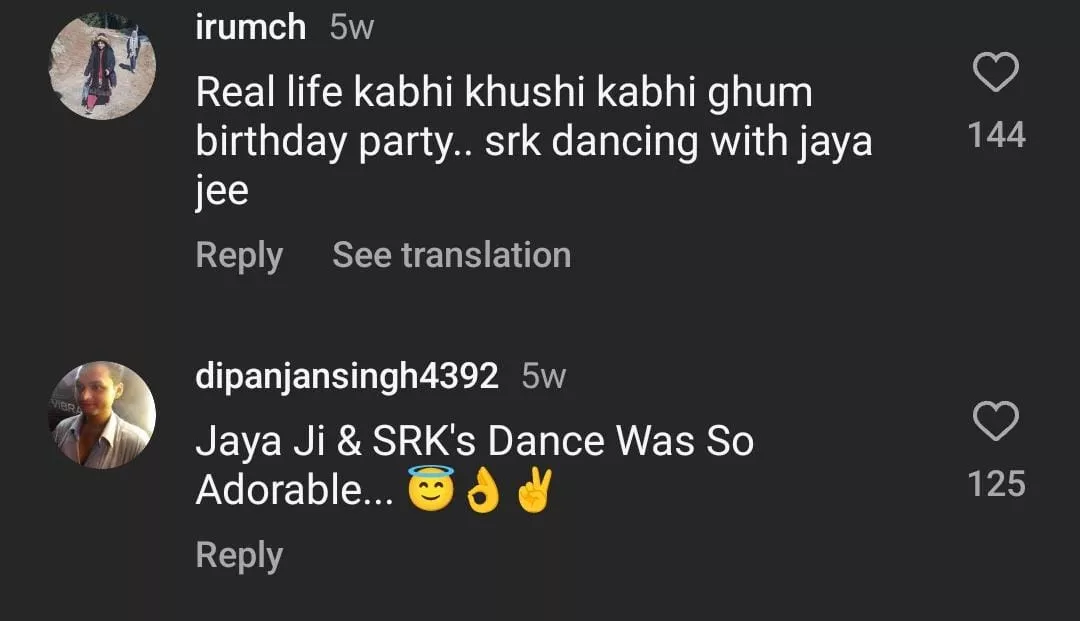Select the comment text starting 'Jaya Ji & SRK's'
The height and width of the screenshot is (621, 1080).
point(474,441)
